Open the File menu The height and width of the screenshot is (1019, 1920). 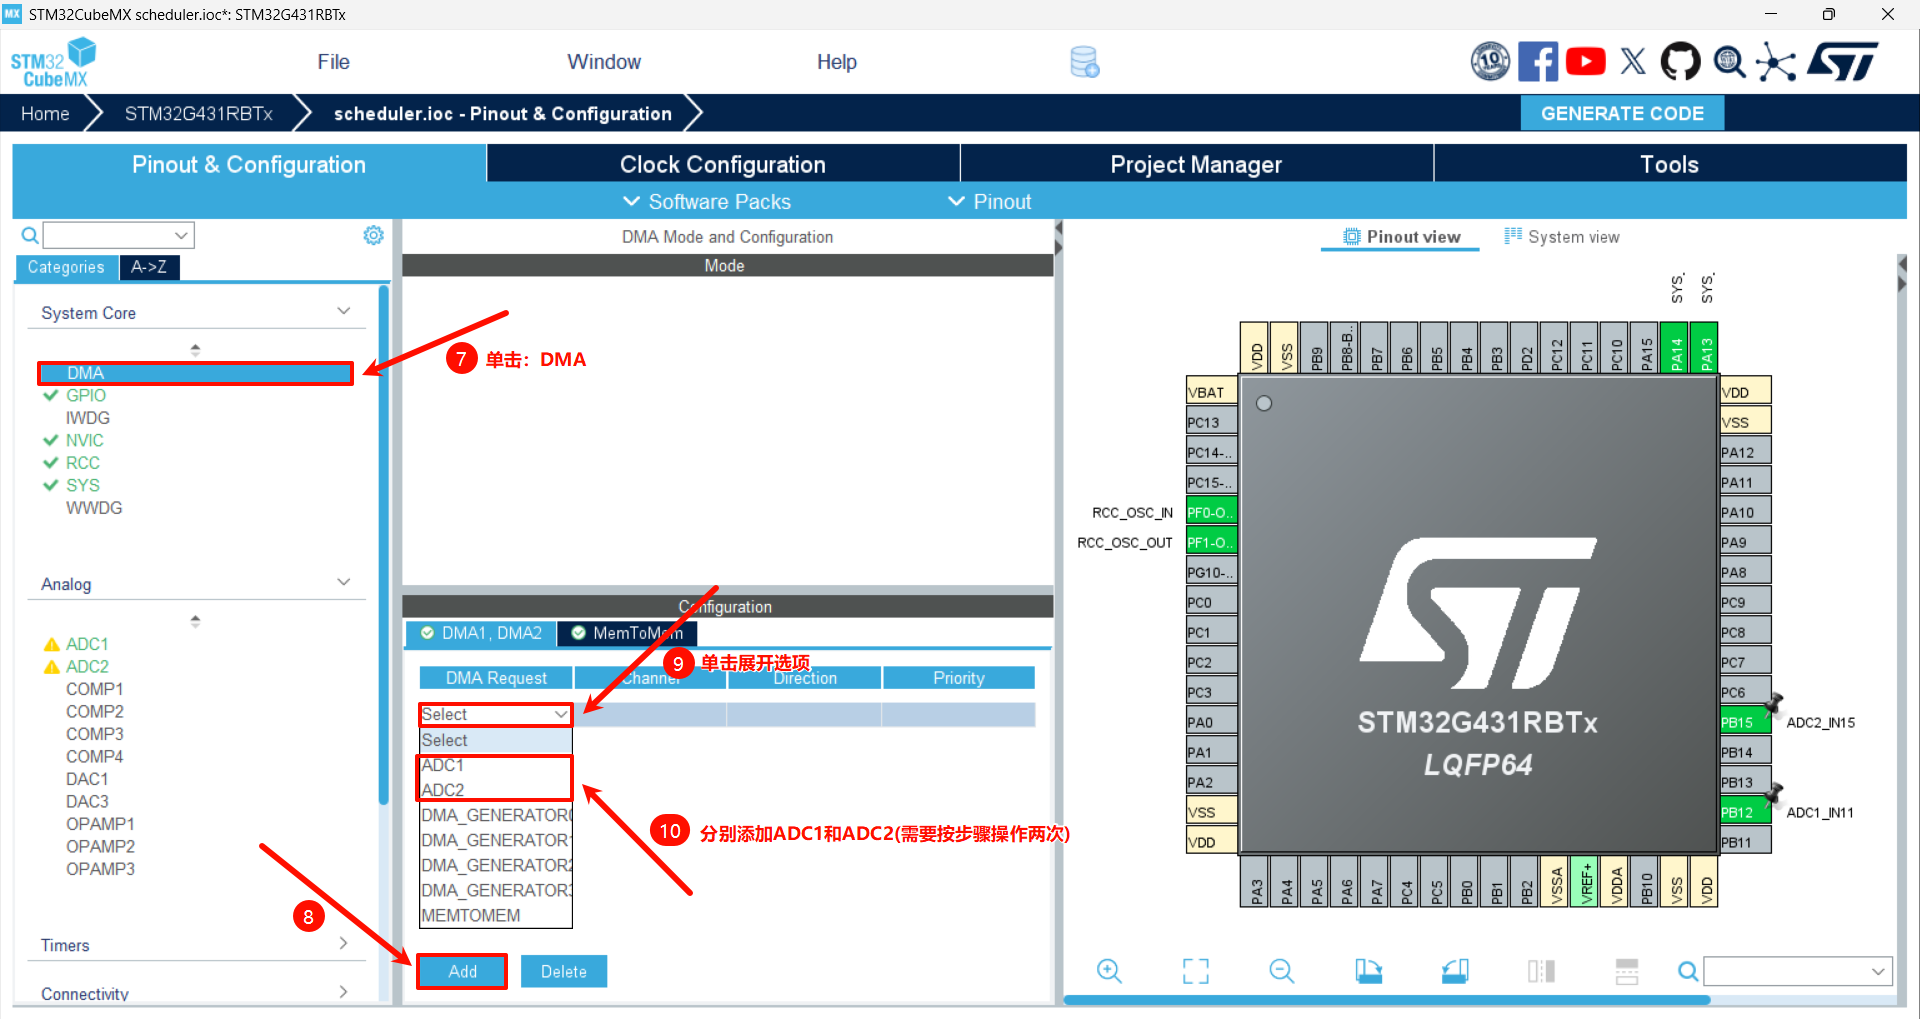333,62
